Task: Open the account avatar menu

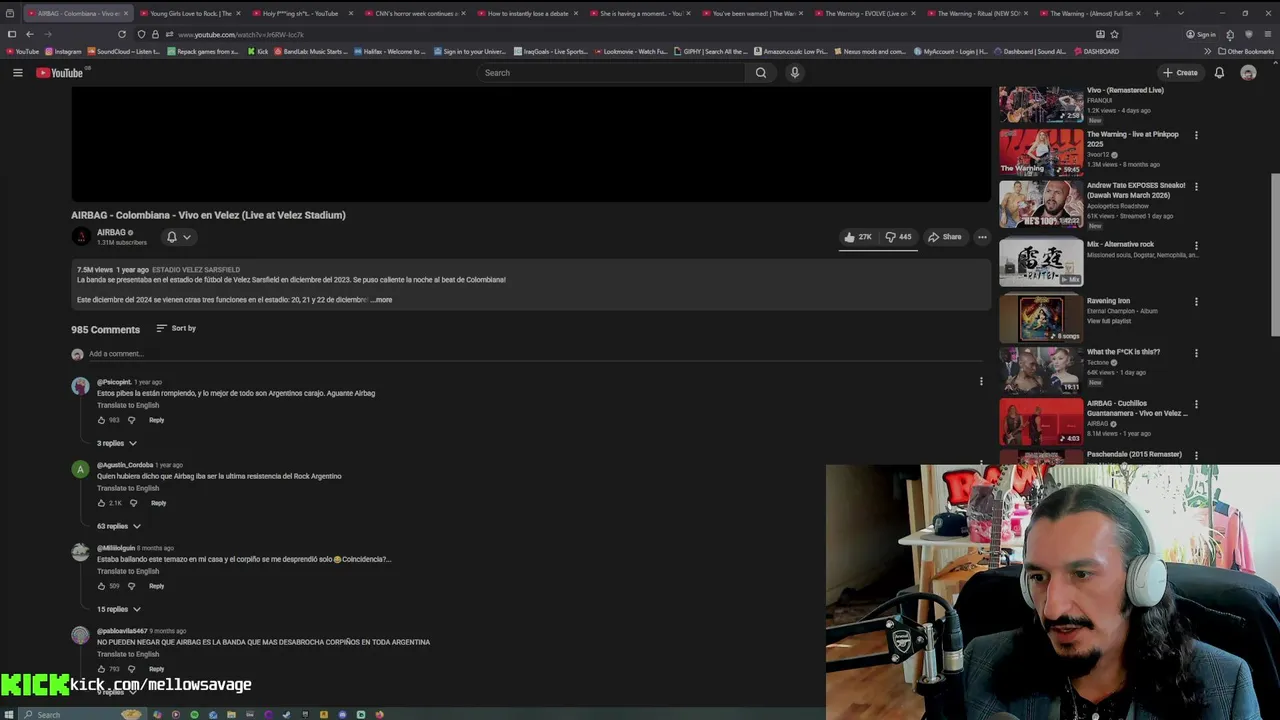Action: click(x=1248, y=72)
